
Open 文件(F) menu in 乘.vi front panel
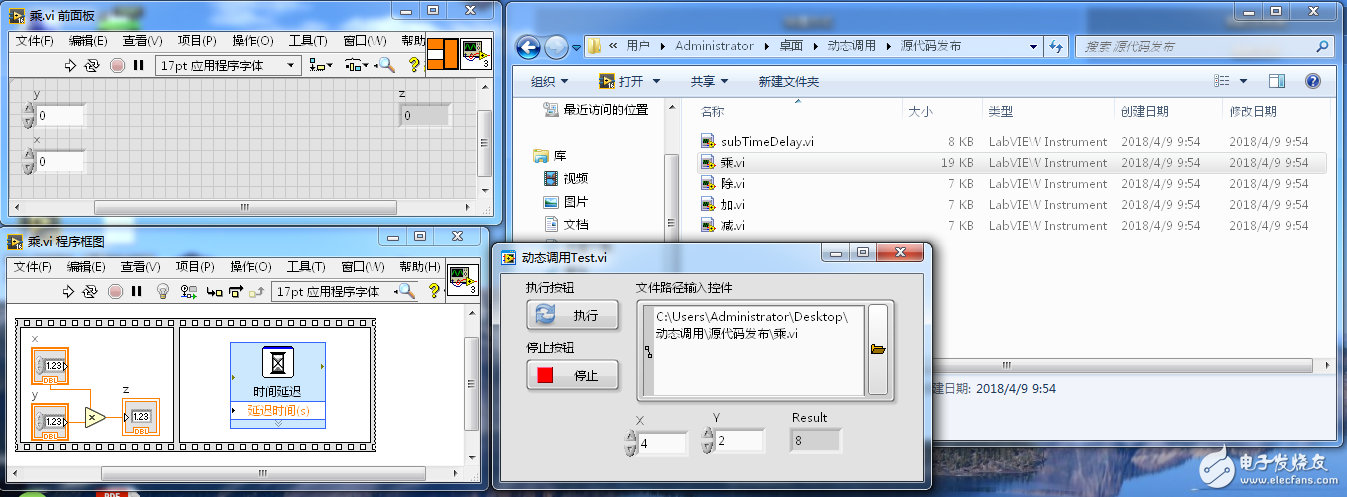[34, 41]
